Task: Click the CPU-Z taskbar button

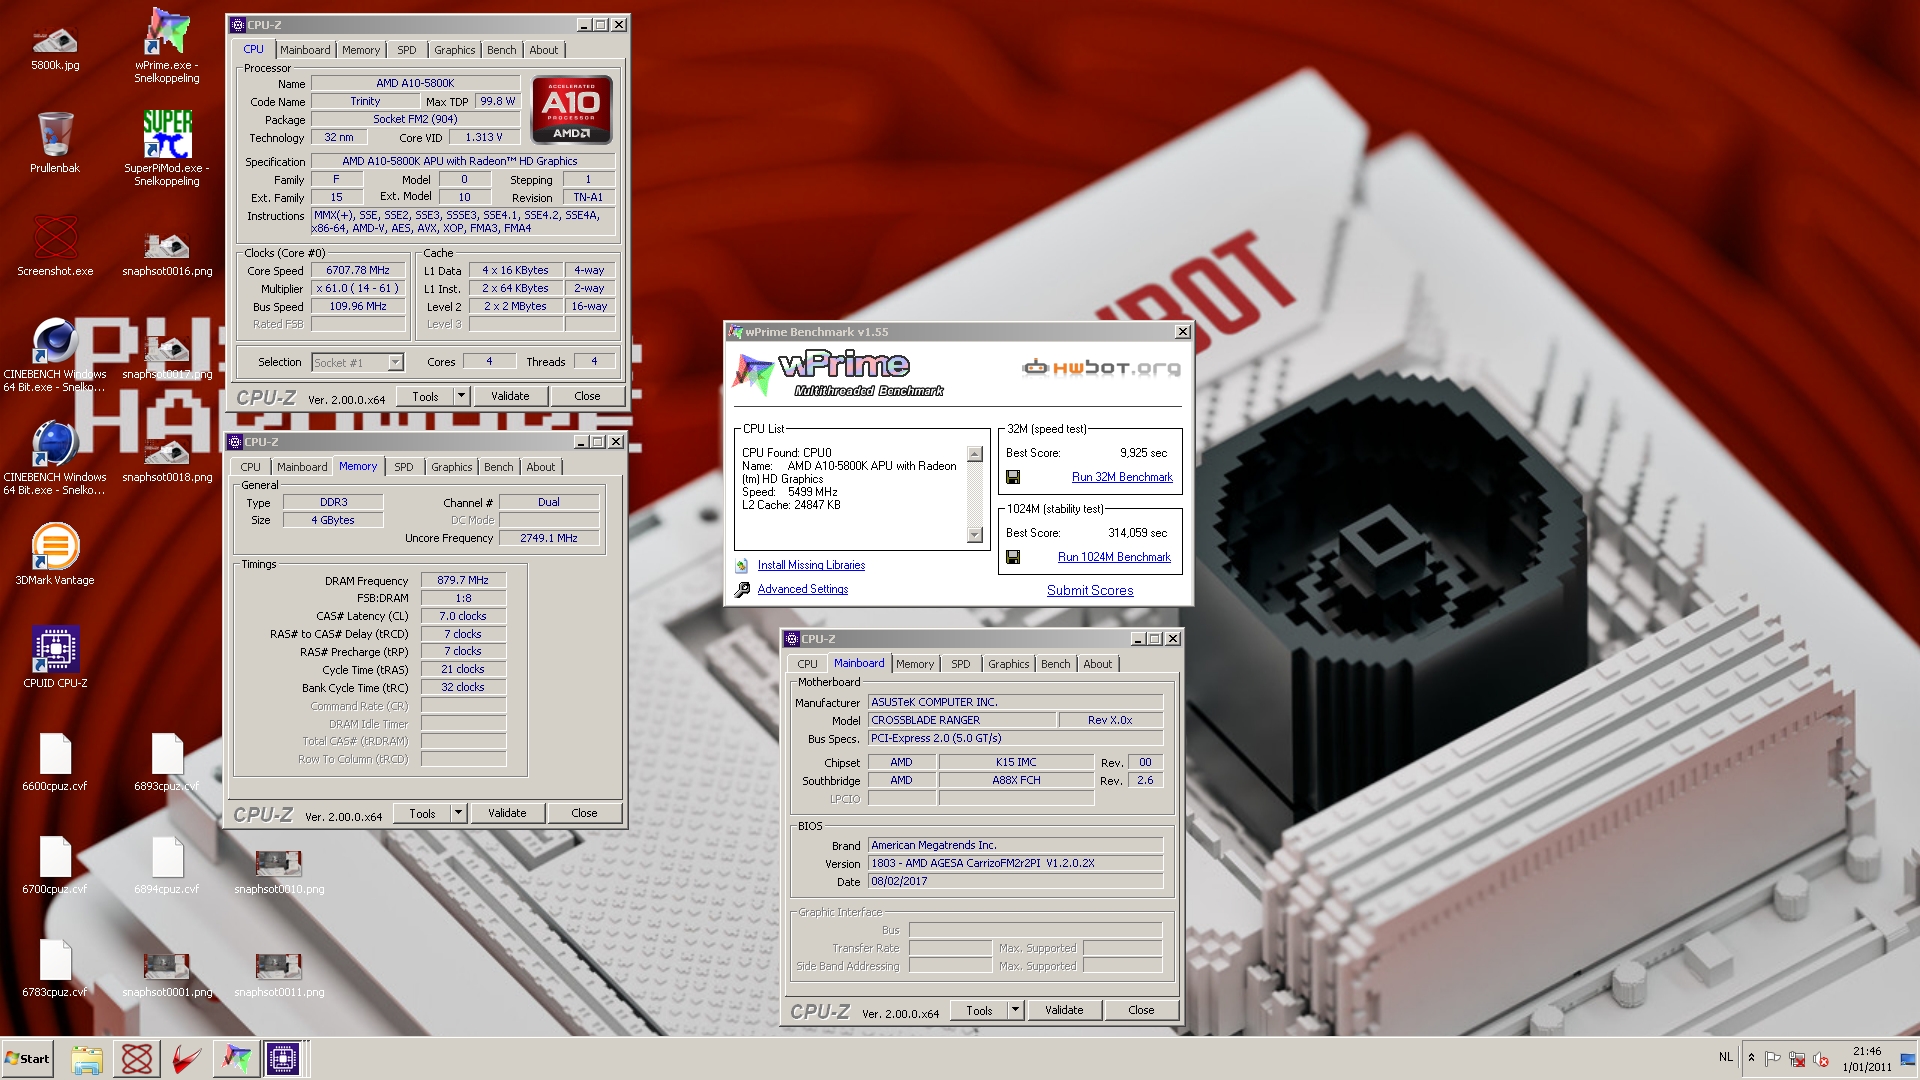Action: point(283,1059)
